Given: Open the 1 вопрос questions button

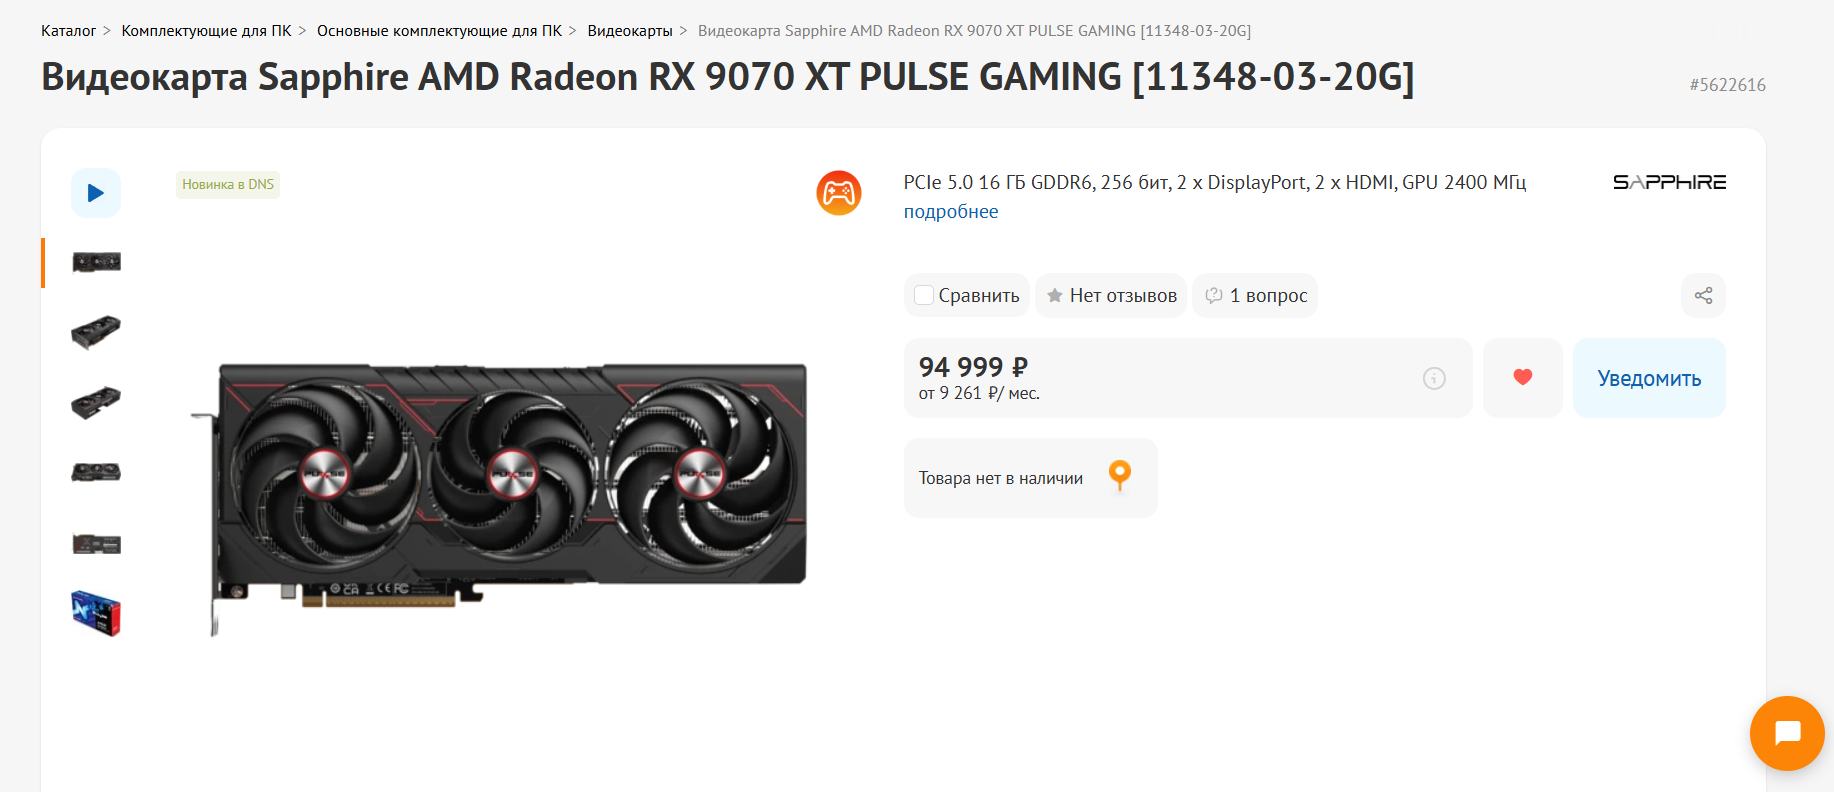Looking at the screenshot, I should (x=1255, y=295).
